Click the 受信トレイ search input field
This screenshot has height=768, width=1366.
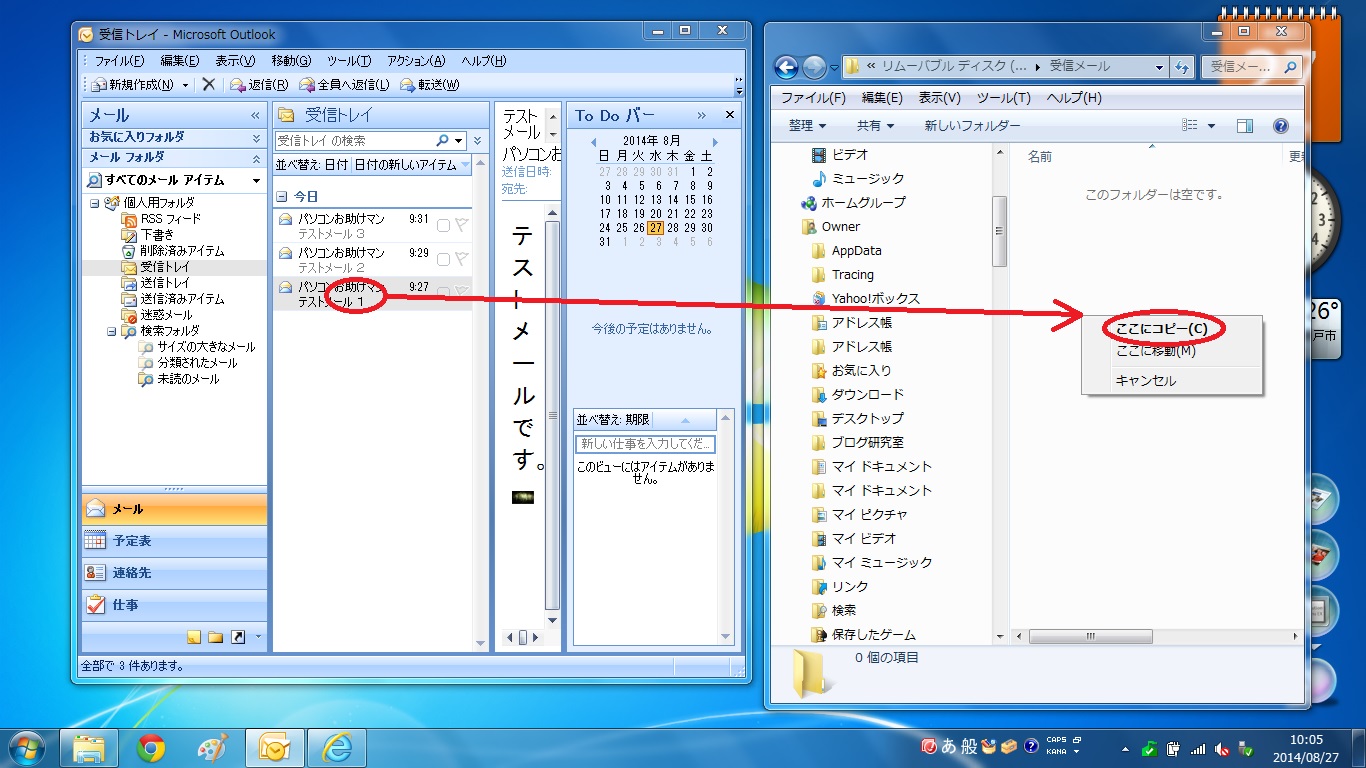(x=353, y=141)
